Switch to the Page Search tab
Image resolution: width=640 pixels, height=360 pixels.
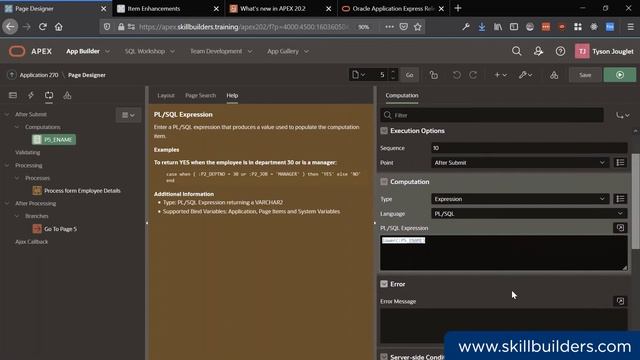click(x=200, y=95)
